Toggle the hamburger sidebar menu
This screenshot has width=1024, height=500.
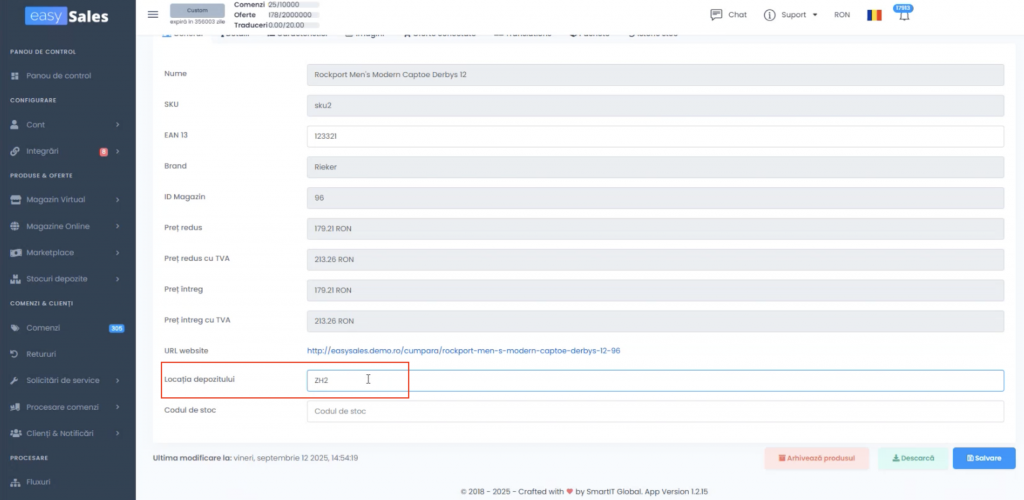click(152, 15)
